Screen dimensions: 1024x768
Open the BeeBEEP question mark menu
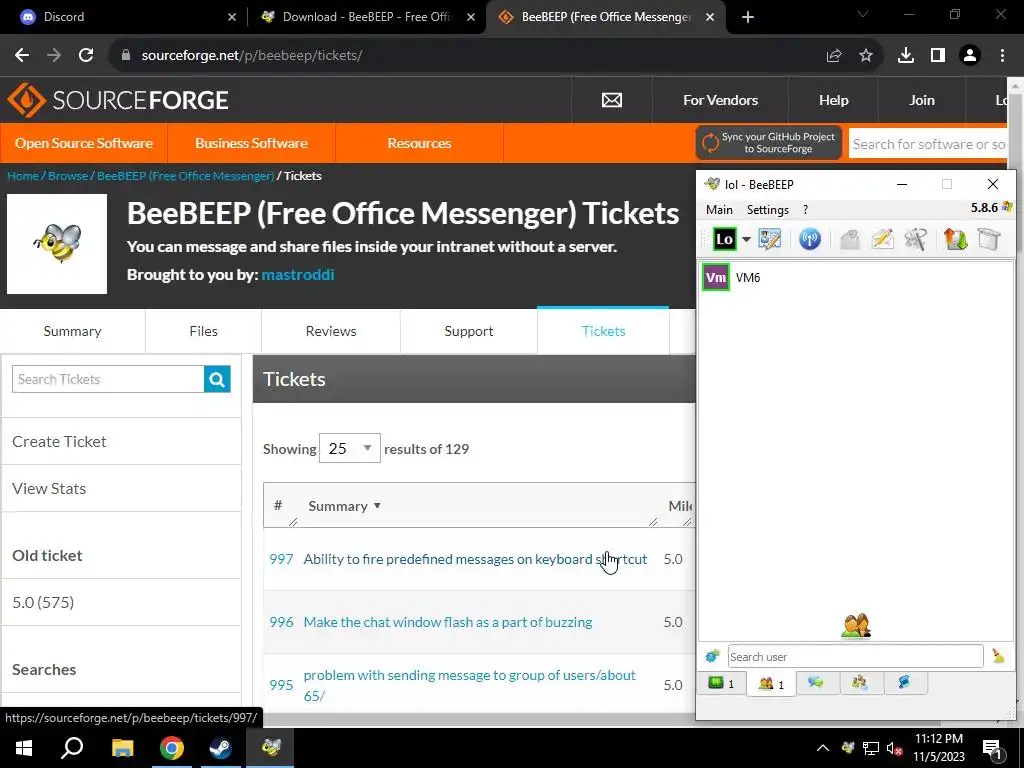point(805,210)
